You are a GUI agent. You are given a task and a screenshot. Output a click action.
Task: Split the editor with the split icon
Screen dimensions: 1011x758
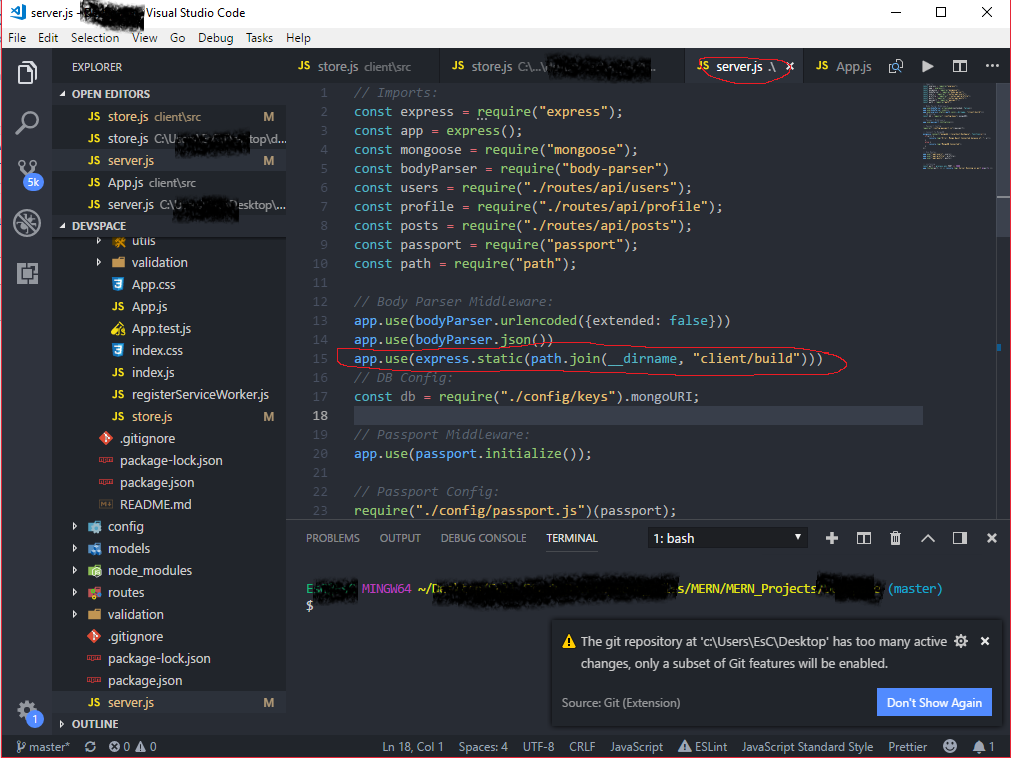tap(959, 66)
